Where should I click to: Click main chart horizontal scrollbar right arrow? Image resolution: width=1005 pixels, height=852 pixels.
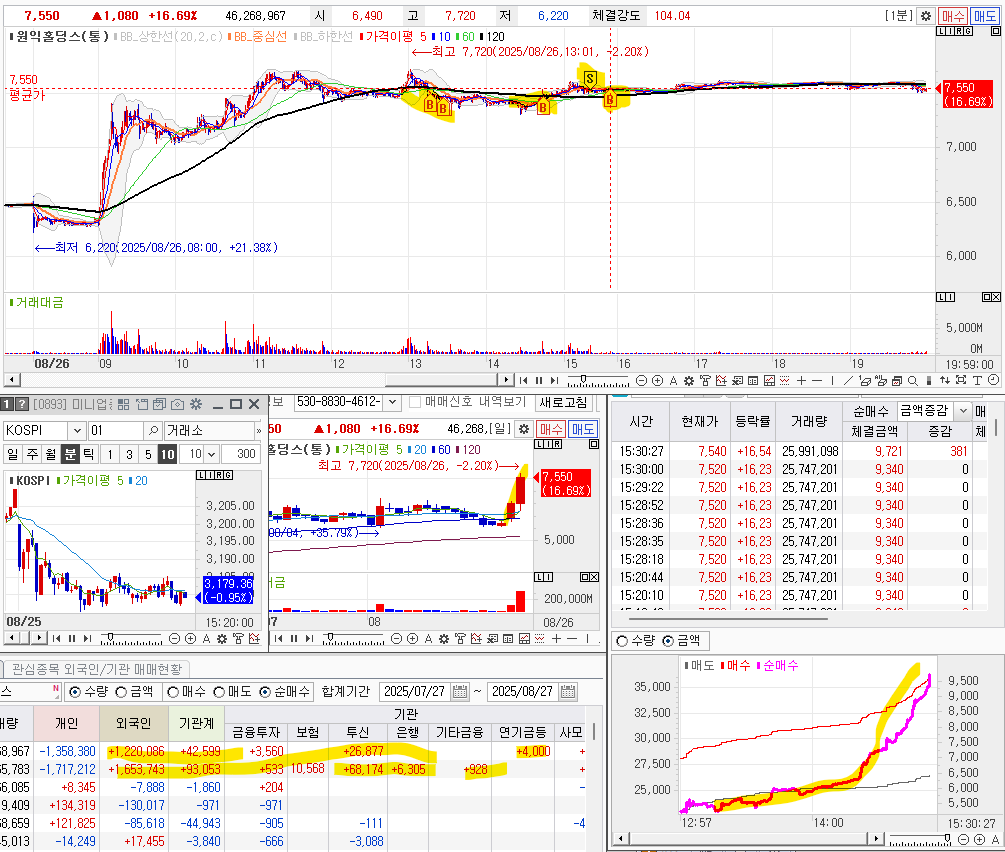pyautogui.click(x=506, y=380)
